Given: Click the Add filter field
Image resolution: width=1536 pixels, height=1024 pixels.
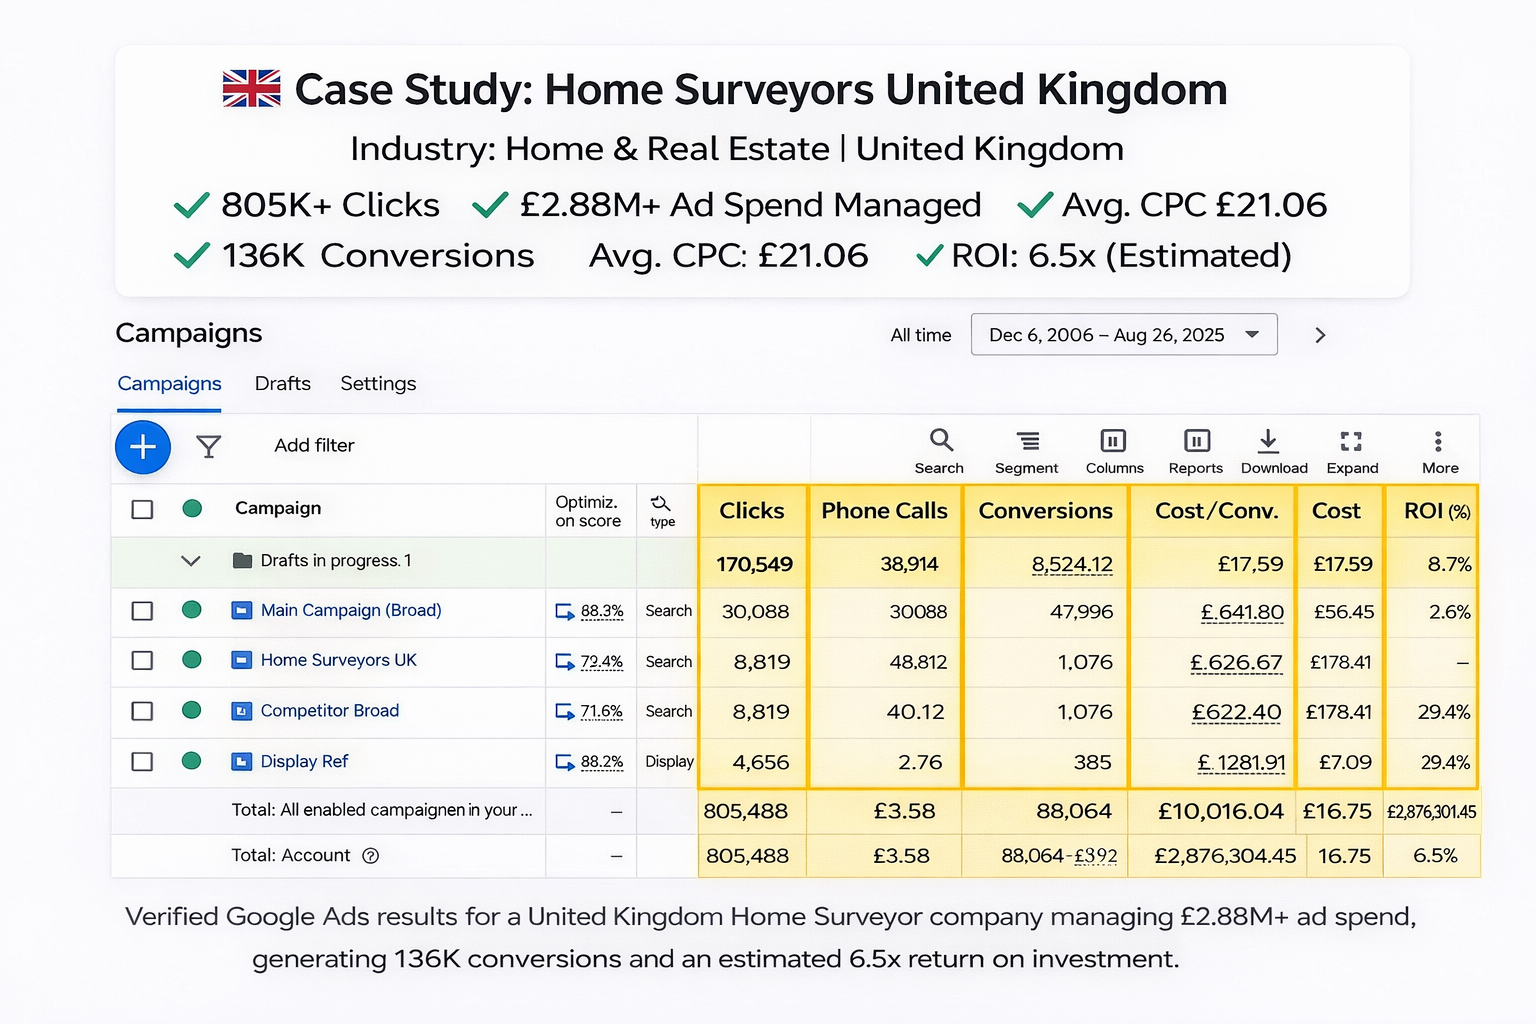Looking at the screenshot, I should (x=314, y=446).
